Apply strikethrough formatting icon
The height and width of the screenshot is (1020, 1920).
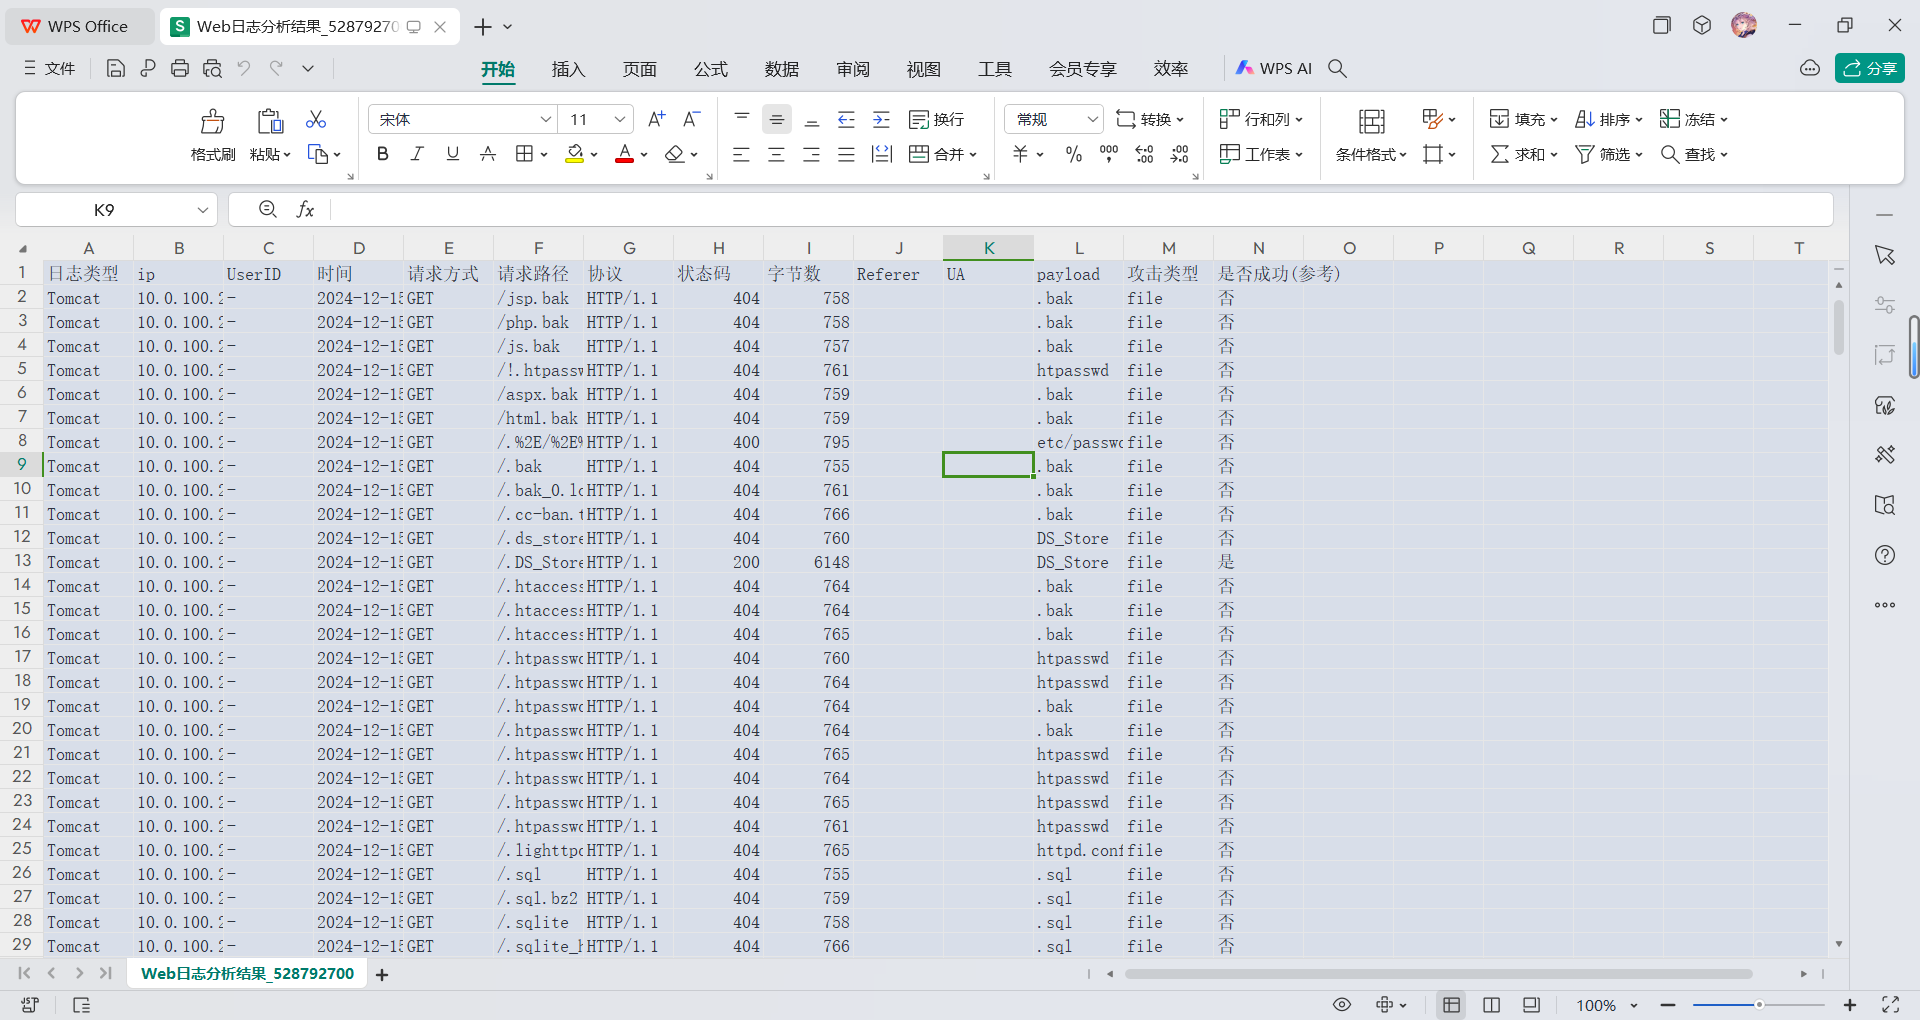point(488,154)
